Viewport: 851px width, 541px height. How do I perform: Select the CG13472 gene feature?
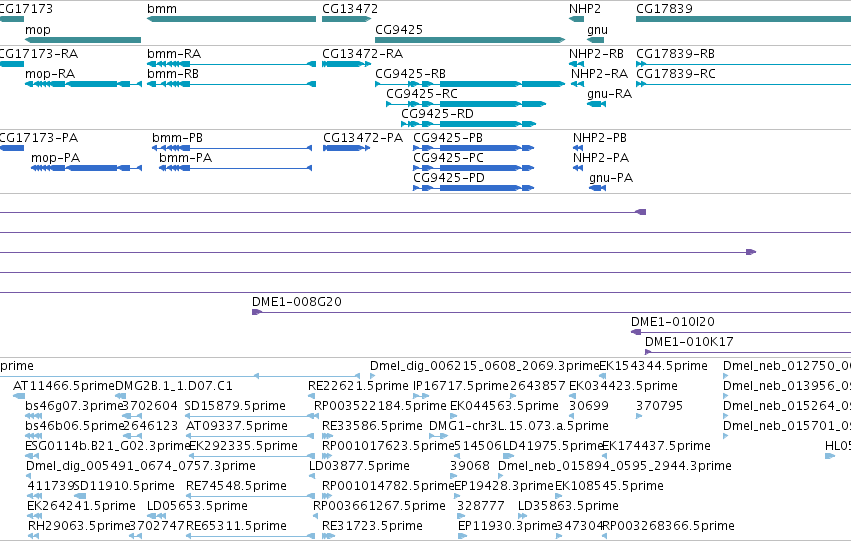click(346, 19)
